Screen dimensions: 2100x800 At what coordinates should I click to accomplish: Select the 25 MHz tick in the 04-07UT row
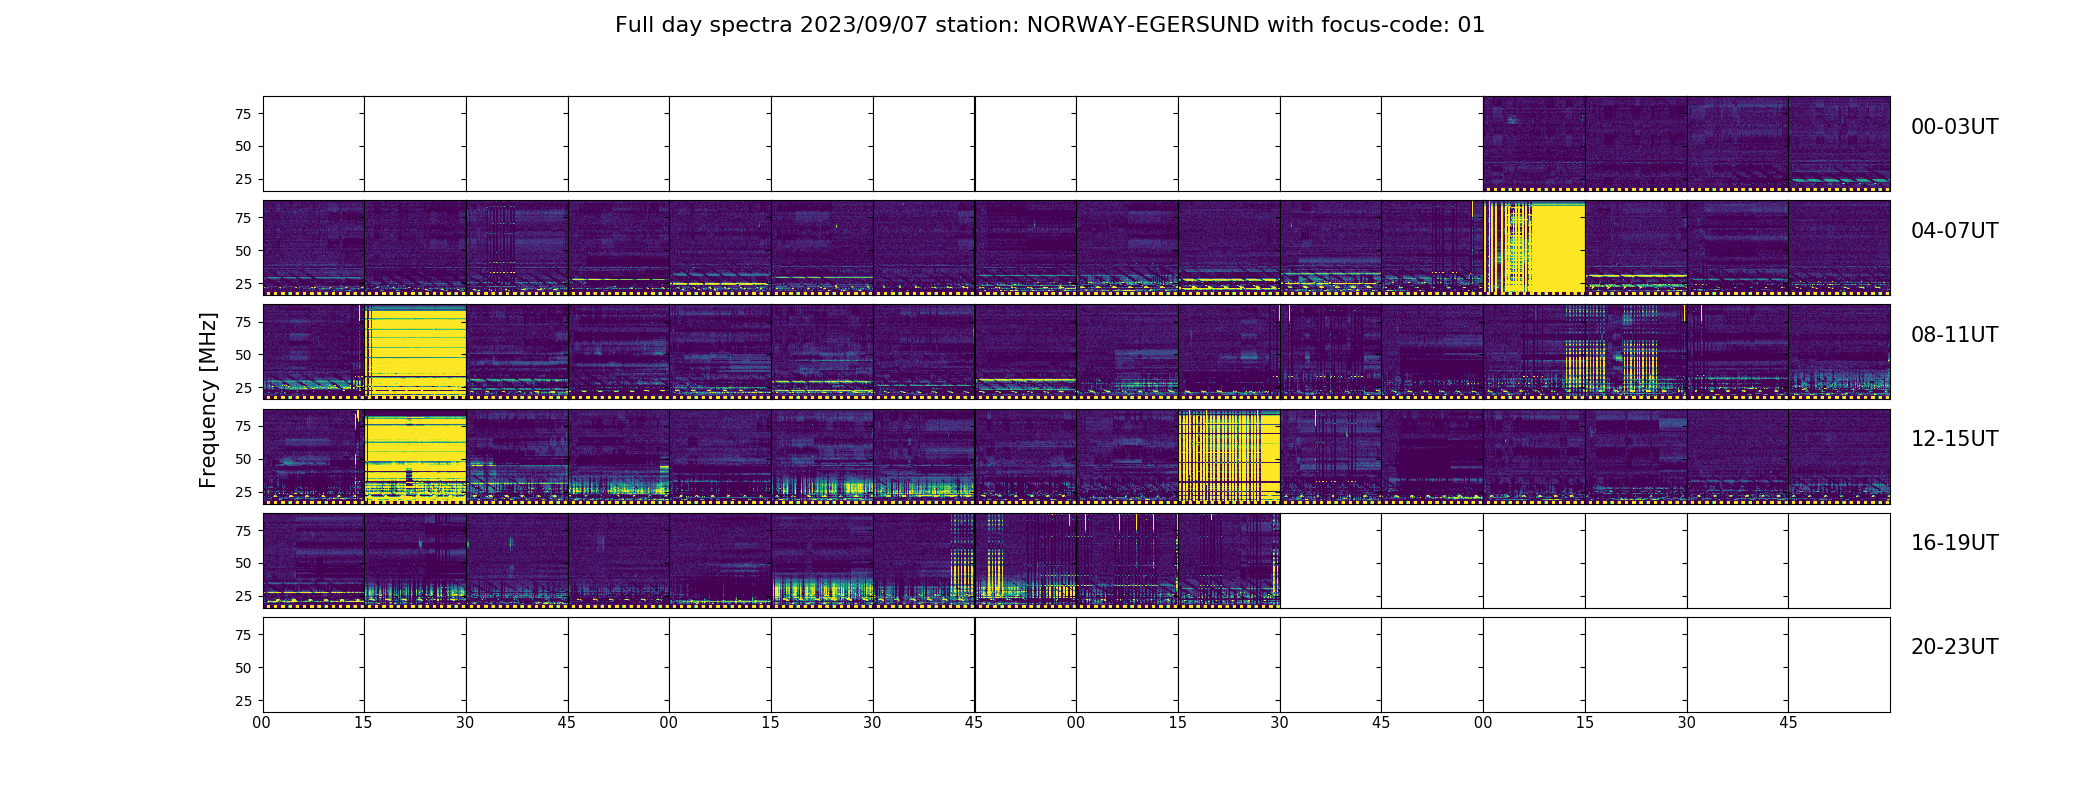[243, 284]
